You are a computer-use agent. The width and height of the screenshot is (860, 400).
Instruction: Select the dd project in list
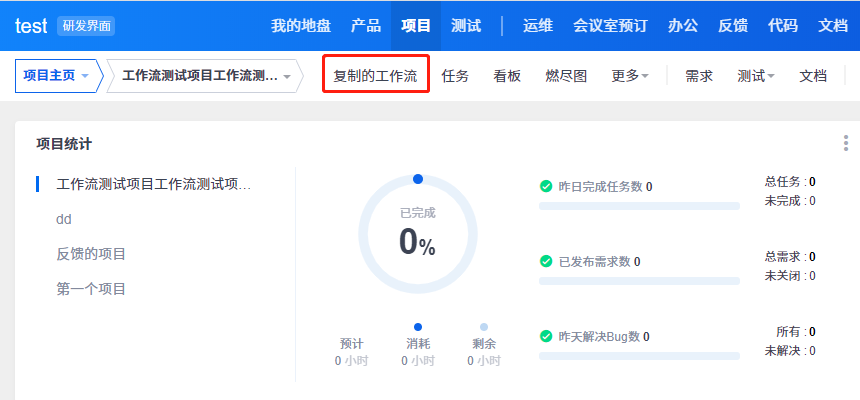tap(64, 219)
